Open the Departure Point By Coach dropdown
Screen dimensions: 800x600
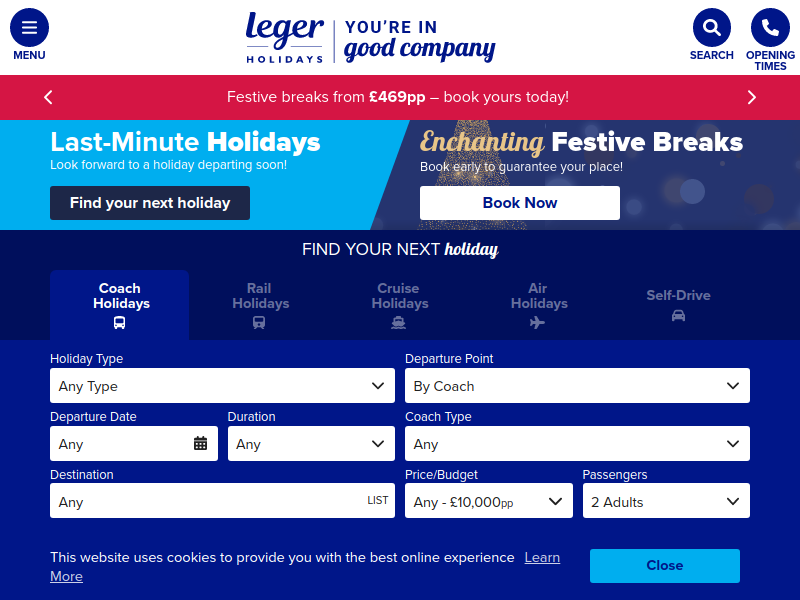[578, 386]
